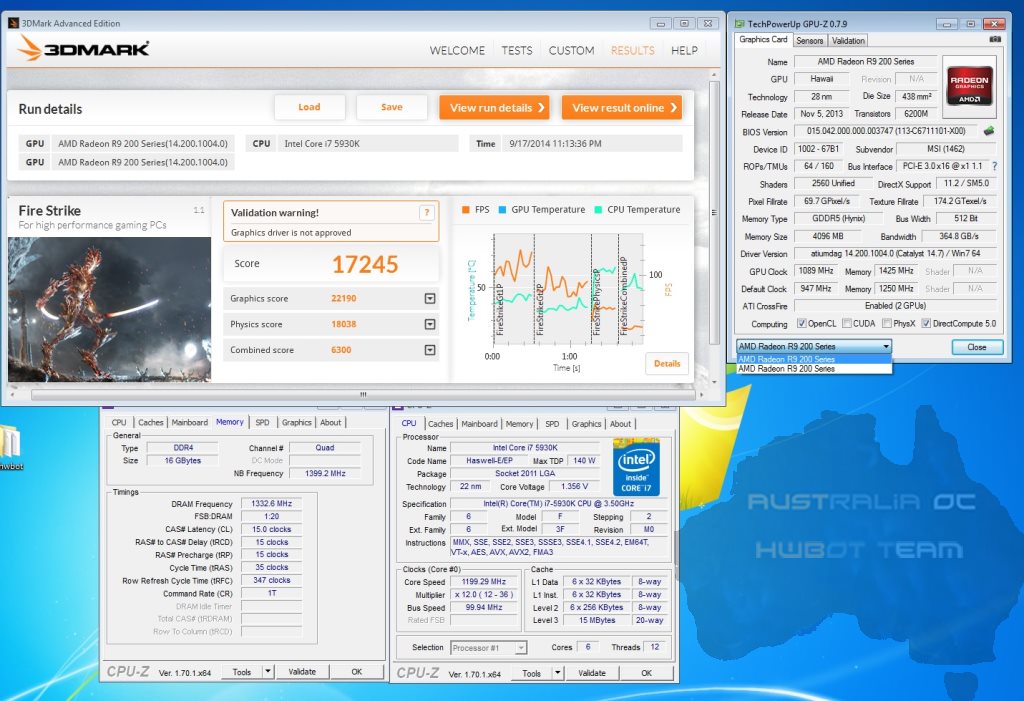Click the Save button in Run details
1024x701 pixels.
click(392, 107)
